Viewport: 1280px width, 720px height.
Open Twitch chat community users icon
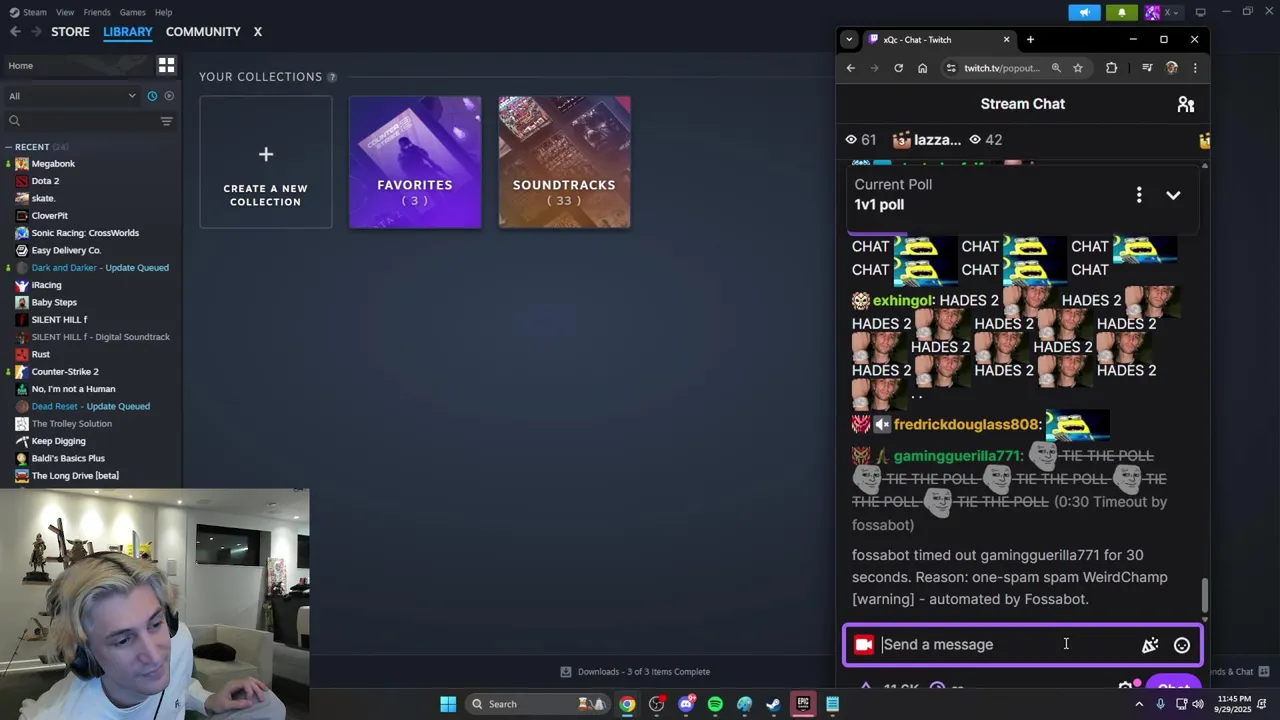[x=1186, y=104]
